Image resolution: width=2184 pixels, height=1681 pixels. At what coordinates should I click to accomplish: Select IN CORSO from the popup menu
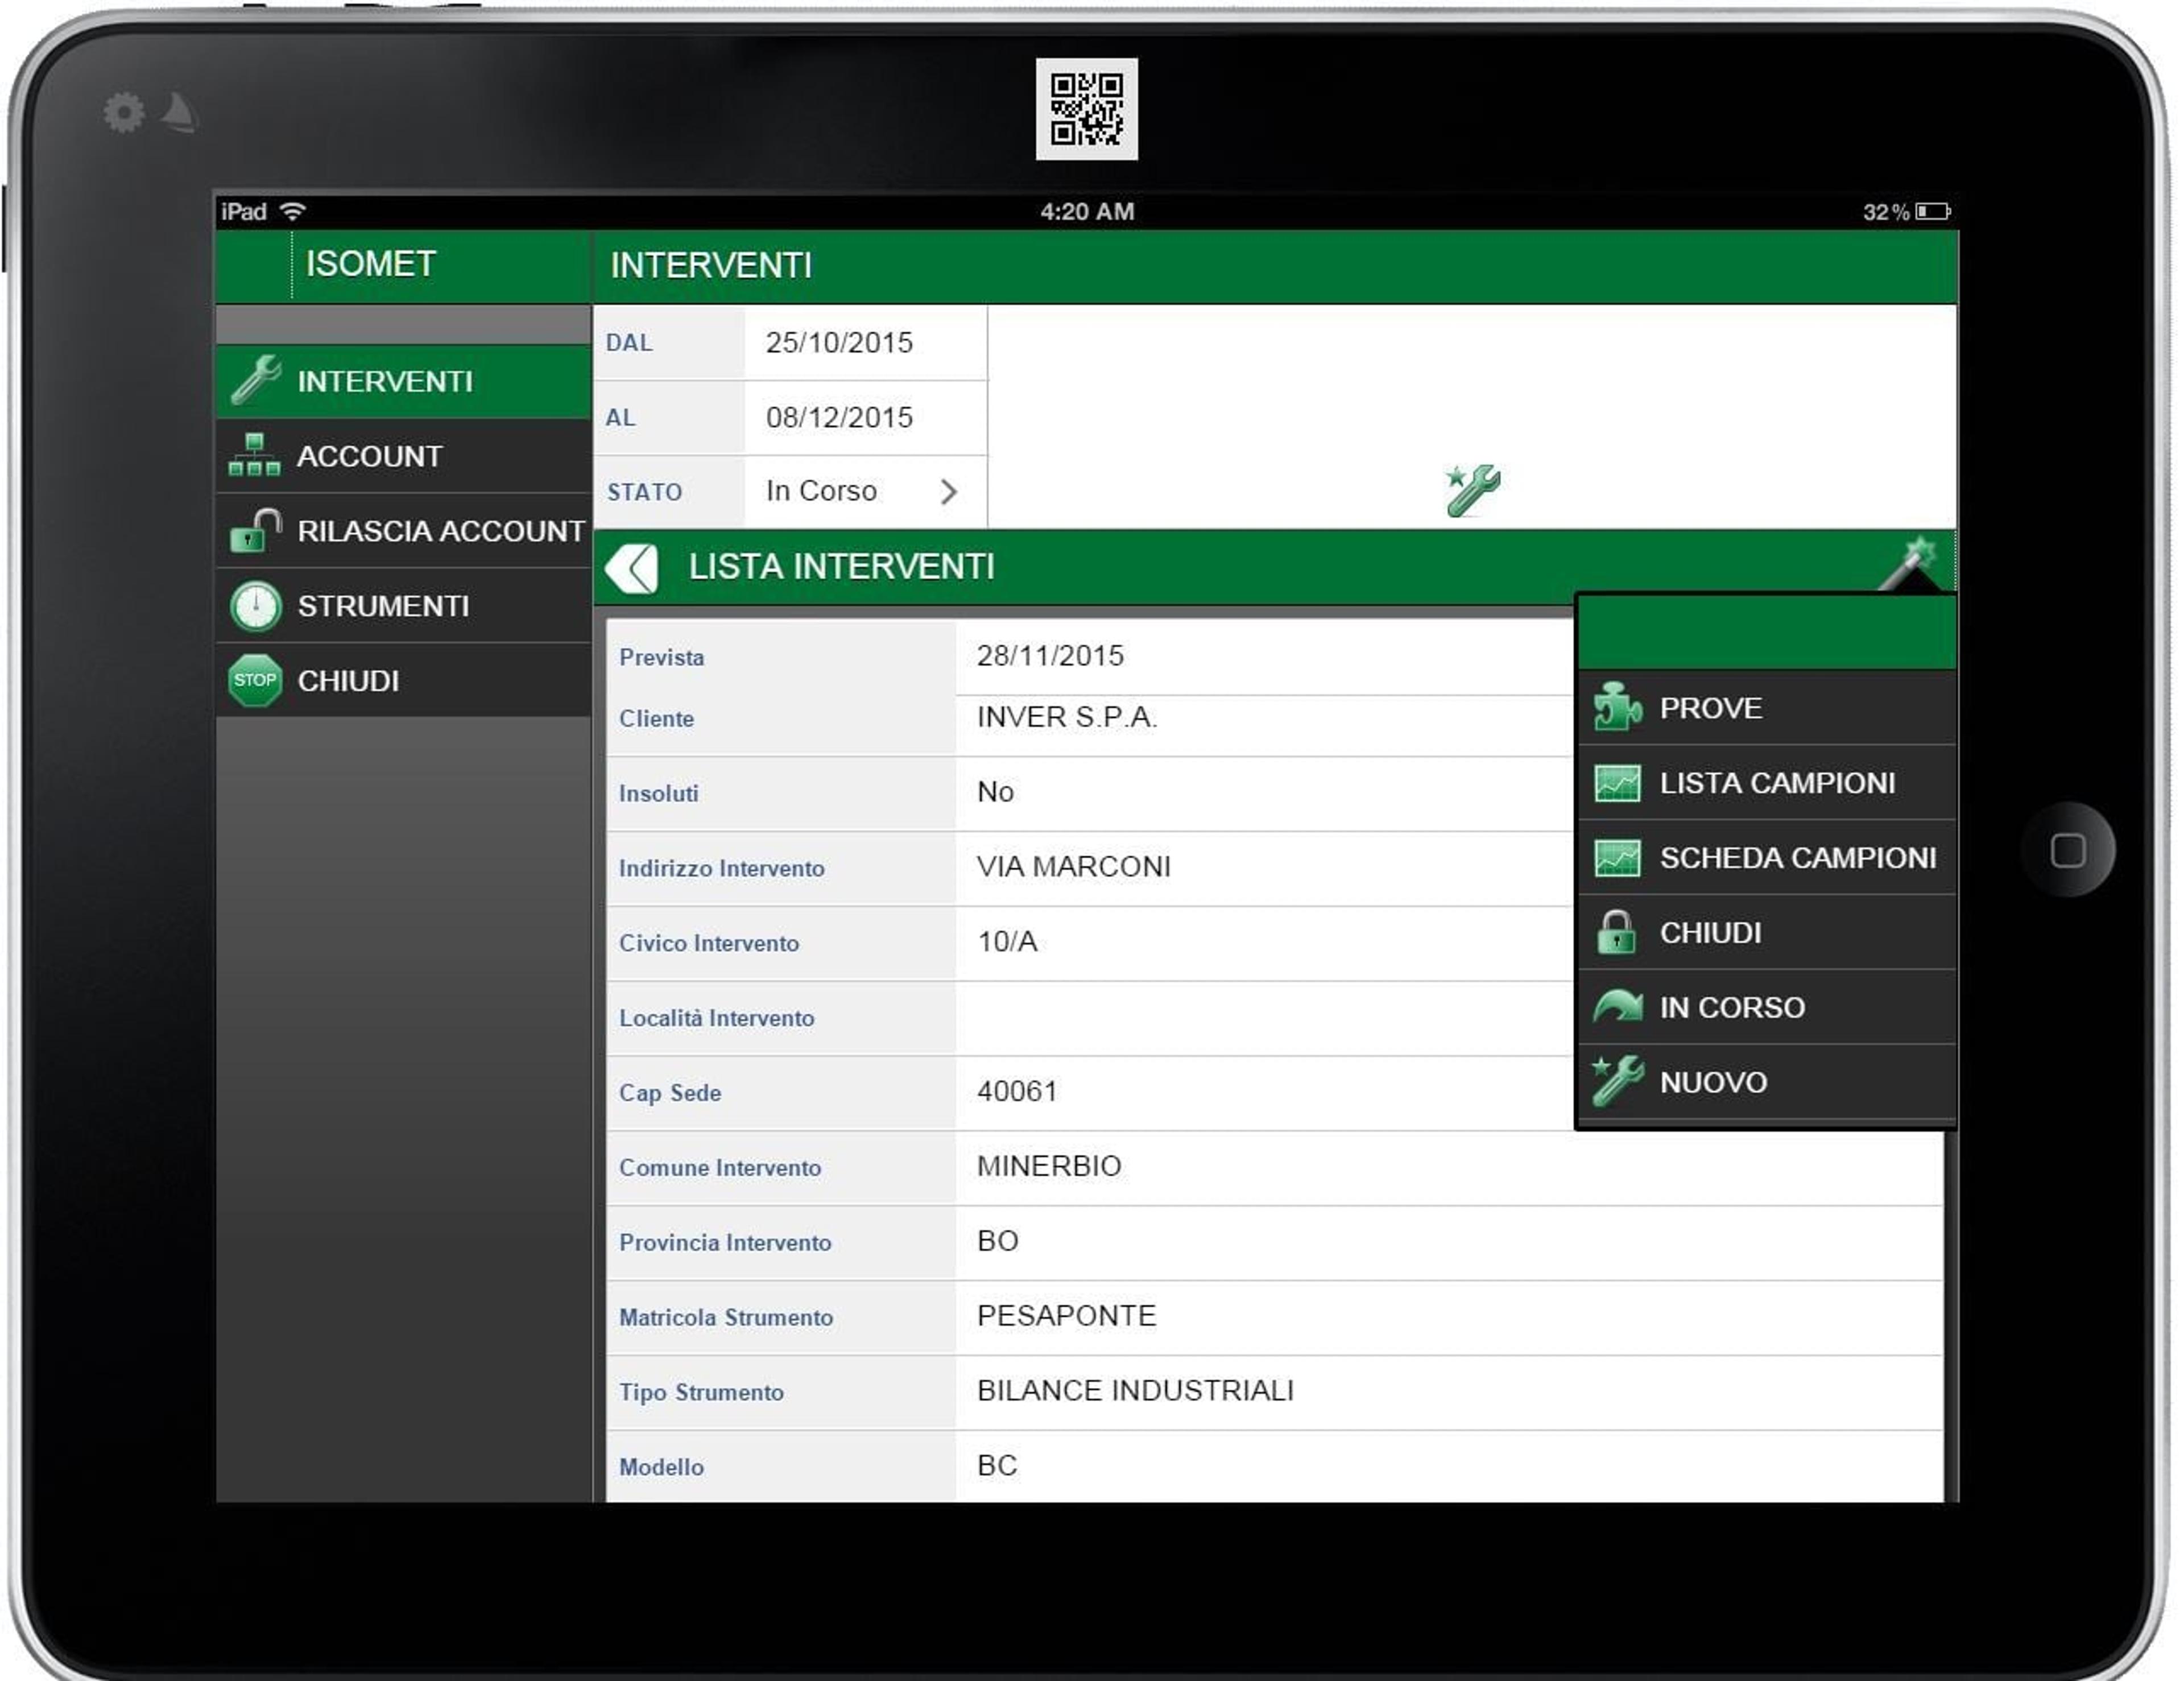pyautogui.click(x=1766, y=1007)
